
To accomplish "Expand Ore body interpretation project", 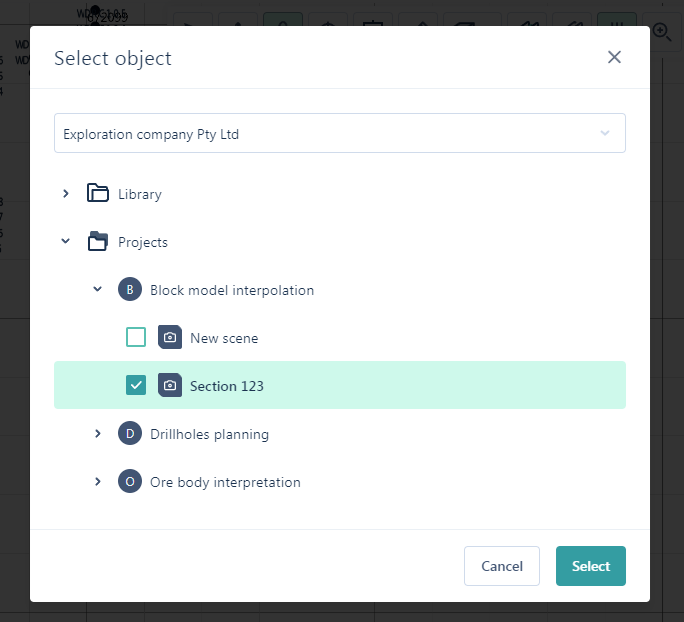I will pos(98,482).
